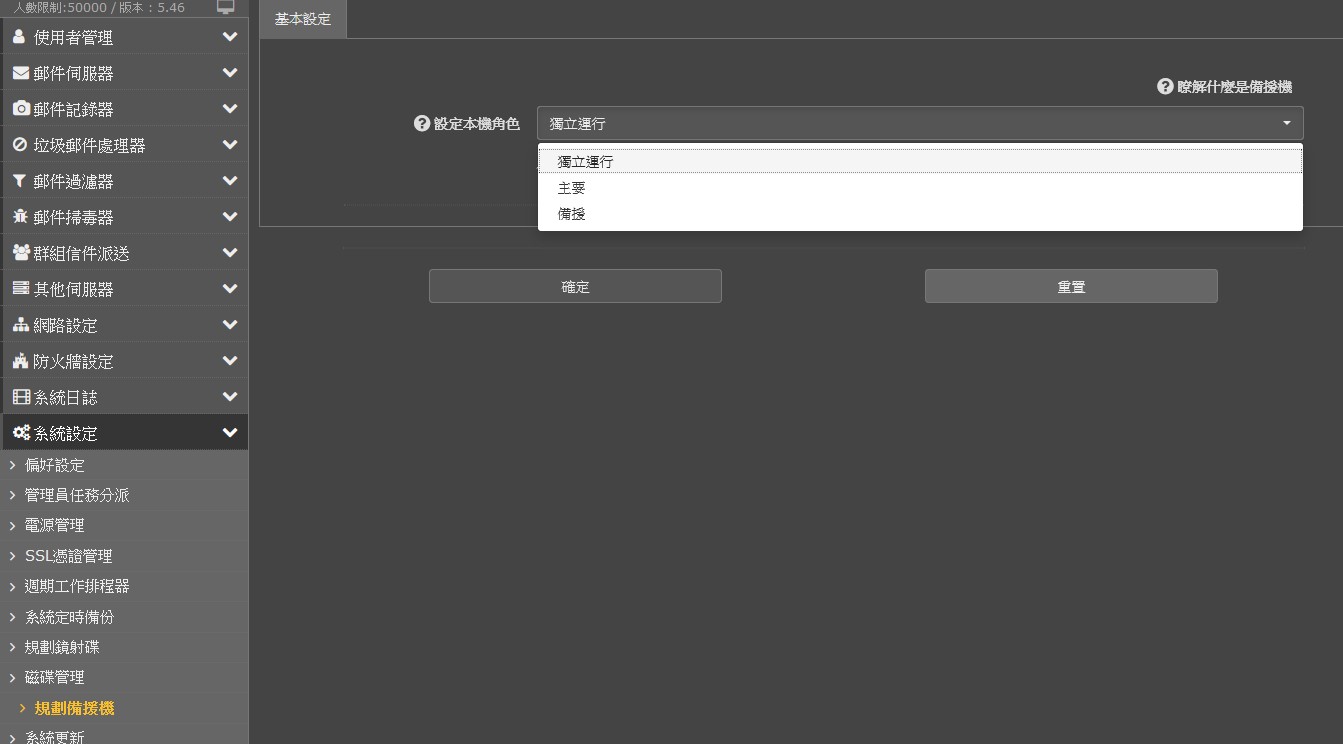Click the envelope icon for 郵件伺服器

(20, 73)
